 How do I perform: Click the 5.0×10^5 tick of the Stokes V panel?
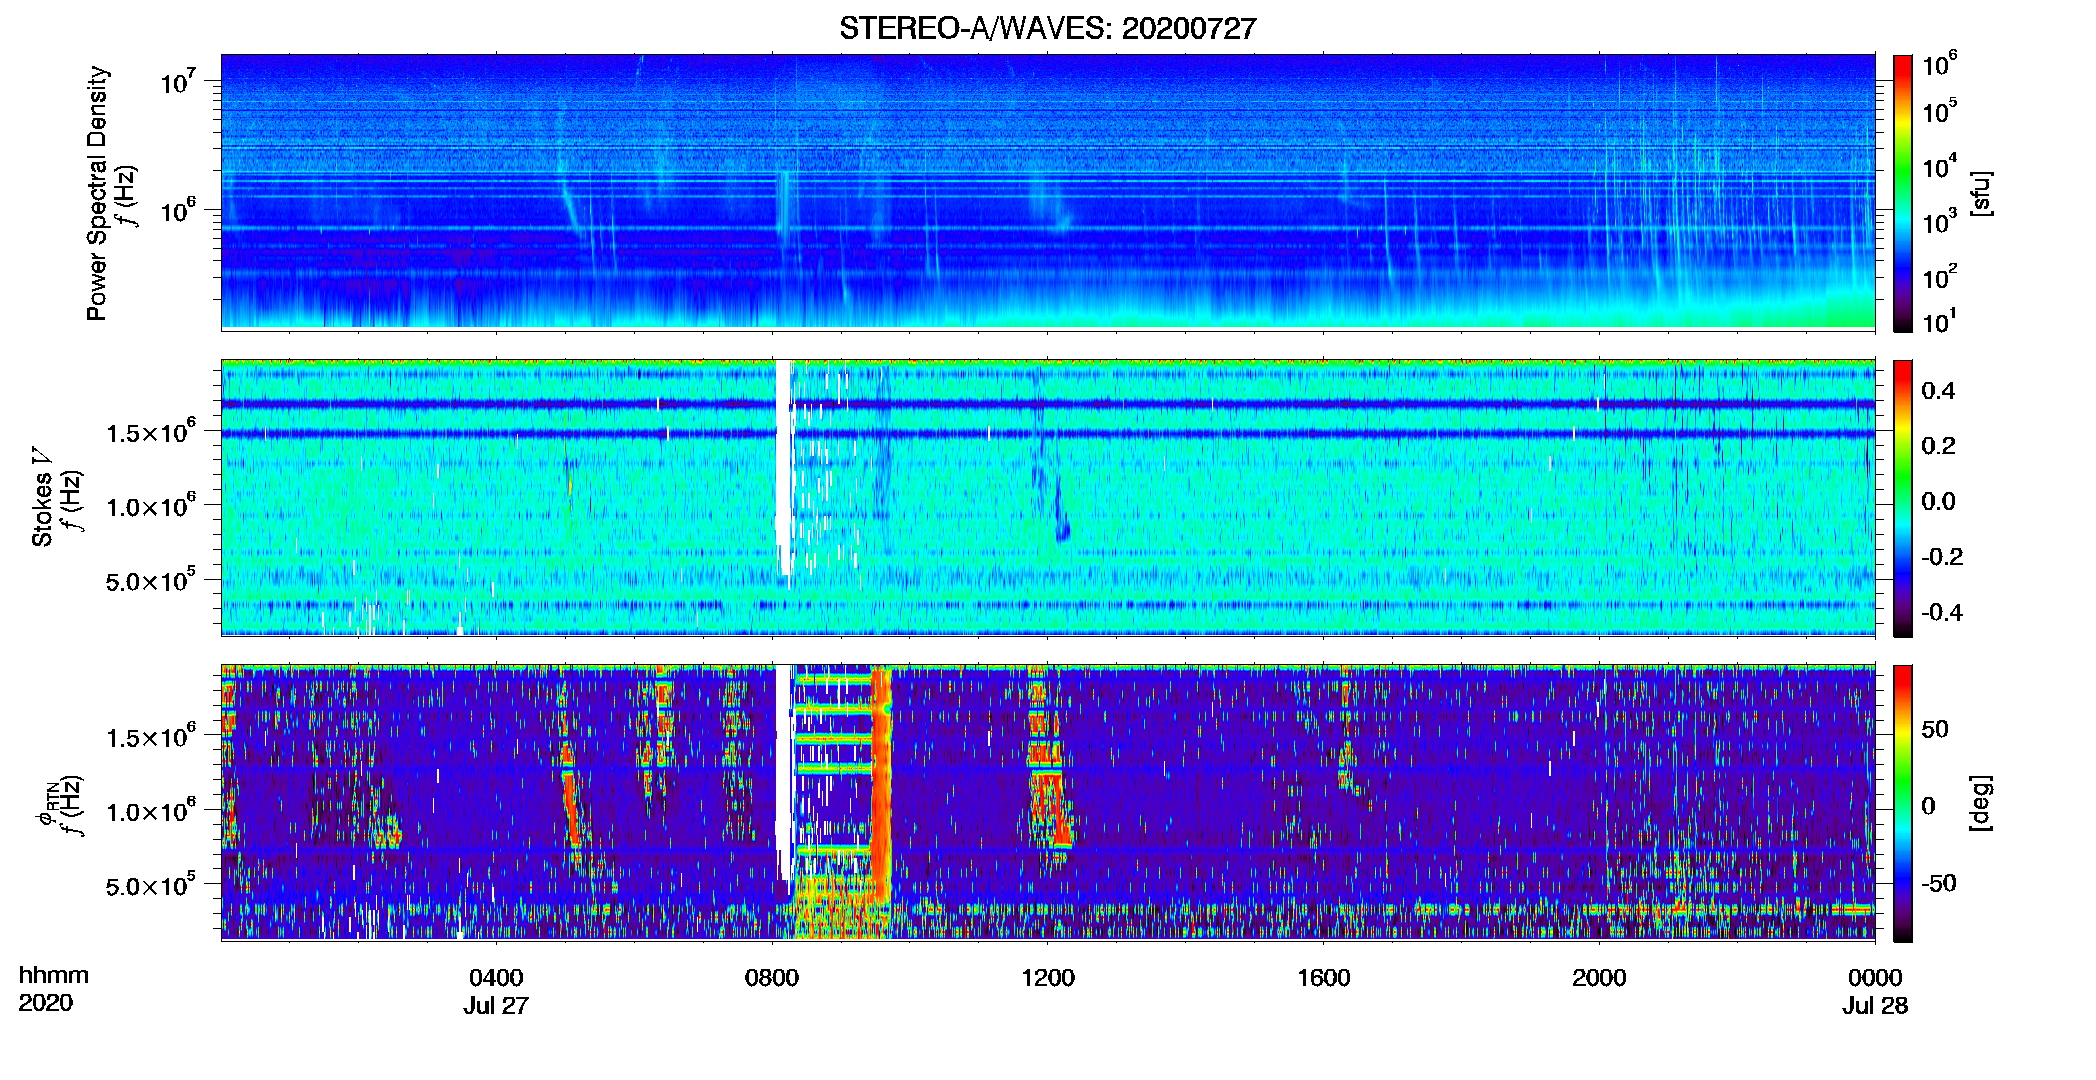click(x=150, y=580)
